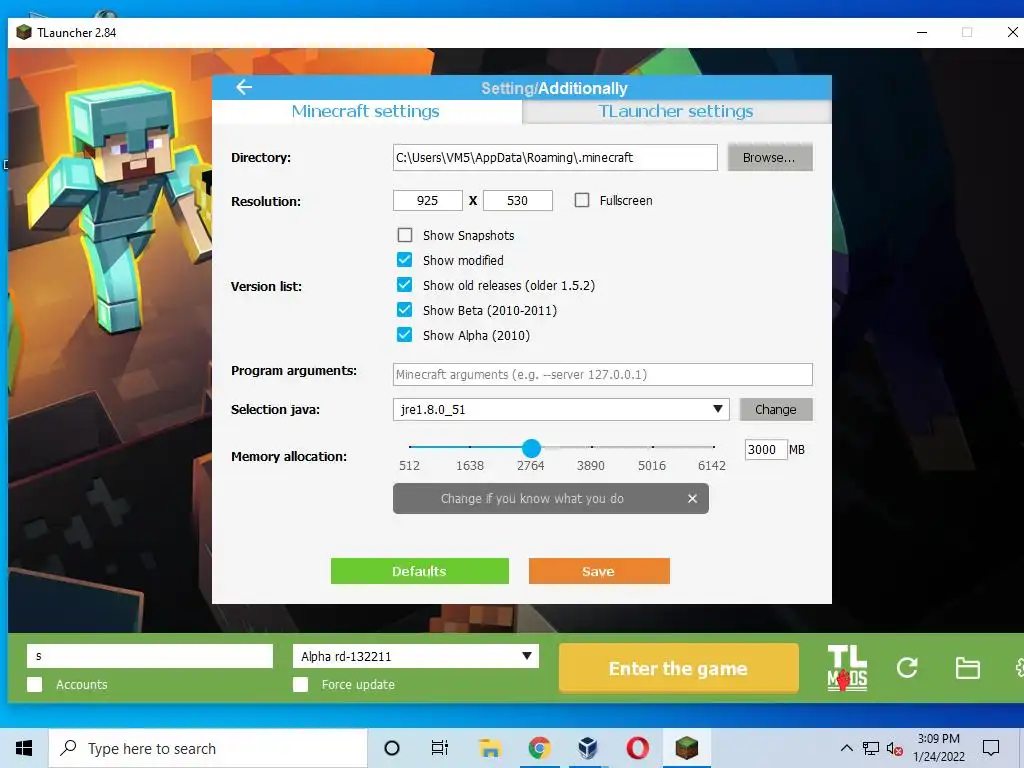Click the 'Memory allocation:' label
Screen dimensions: 1024x768
[x=289, y=456]
